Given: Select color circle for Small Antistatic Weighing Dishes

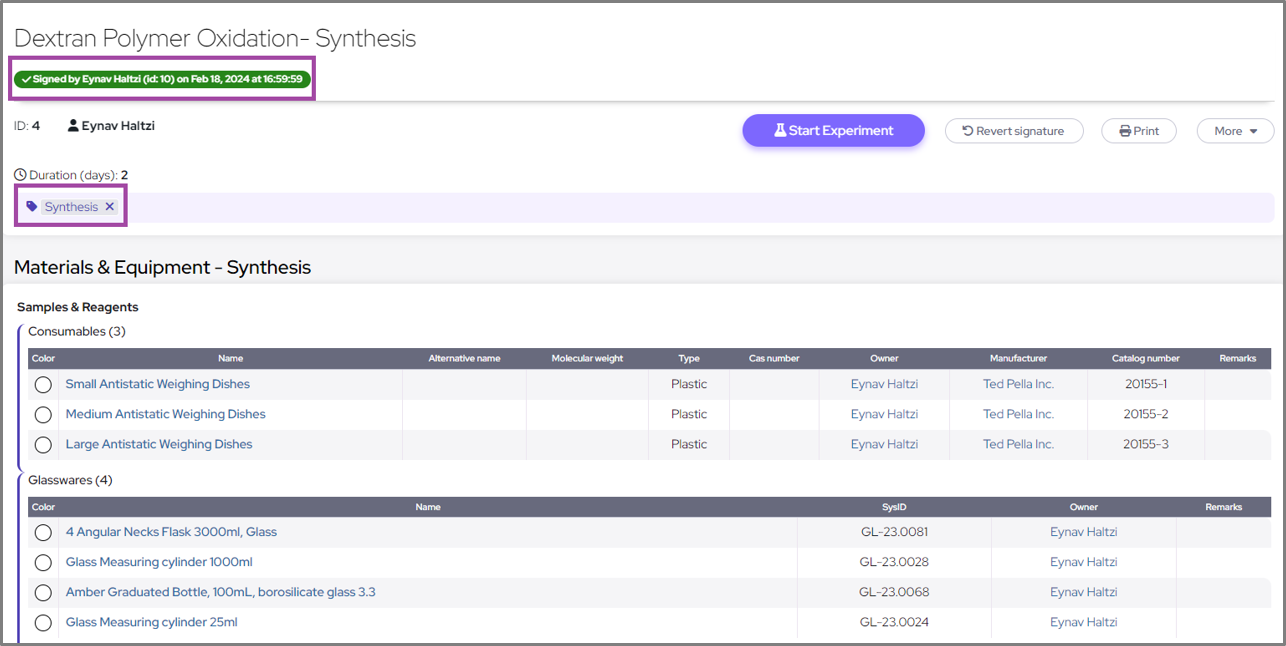Looking at the screenshot, I should coord(43,385).
